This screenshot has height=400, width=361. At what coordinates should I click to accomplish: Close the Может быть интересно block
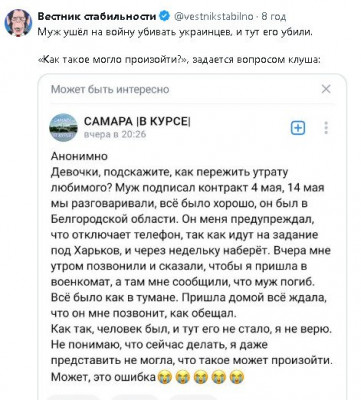[326, 89]
